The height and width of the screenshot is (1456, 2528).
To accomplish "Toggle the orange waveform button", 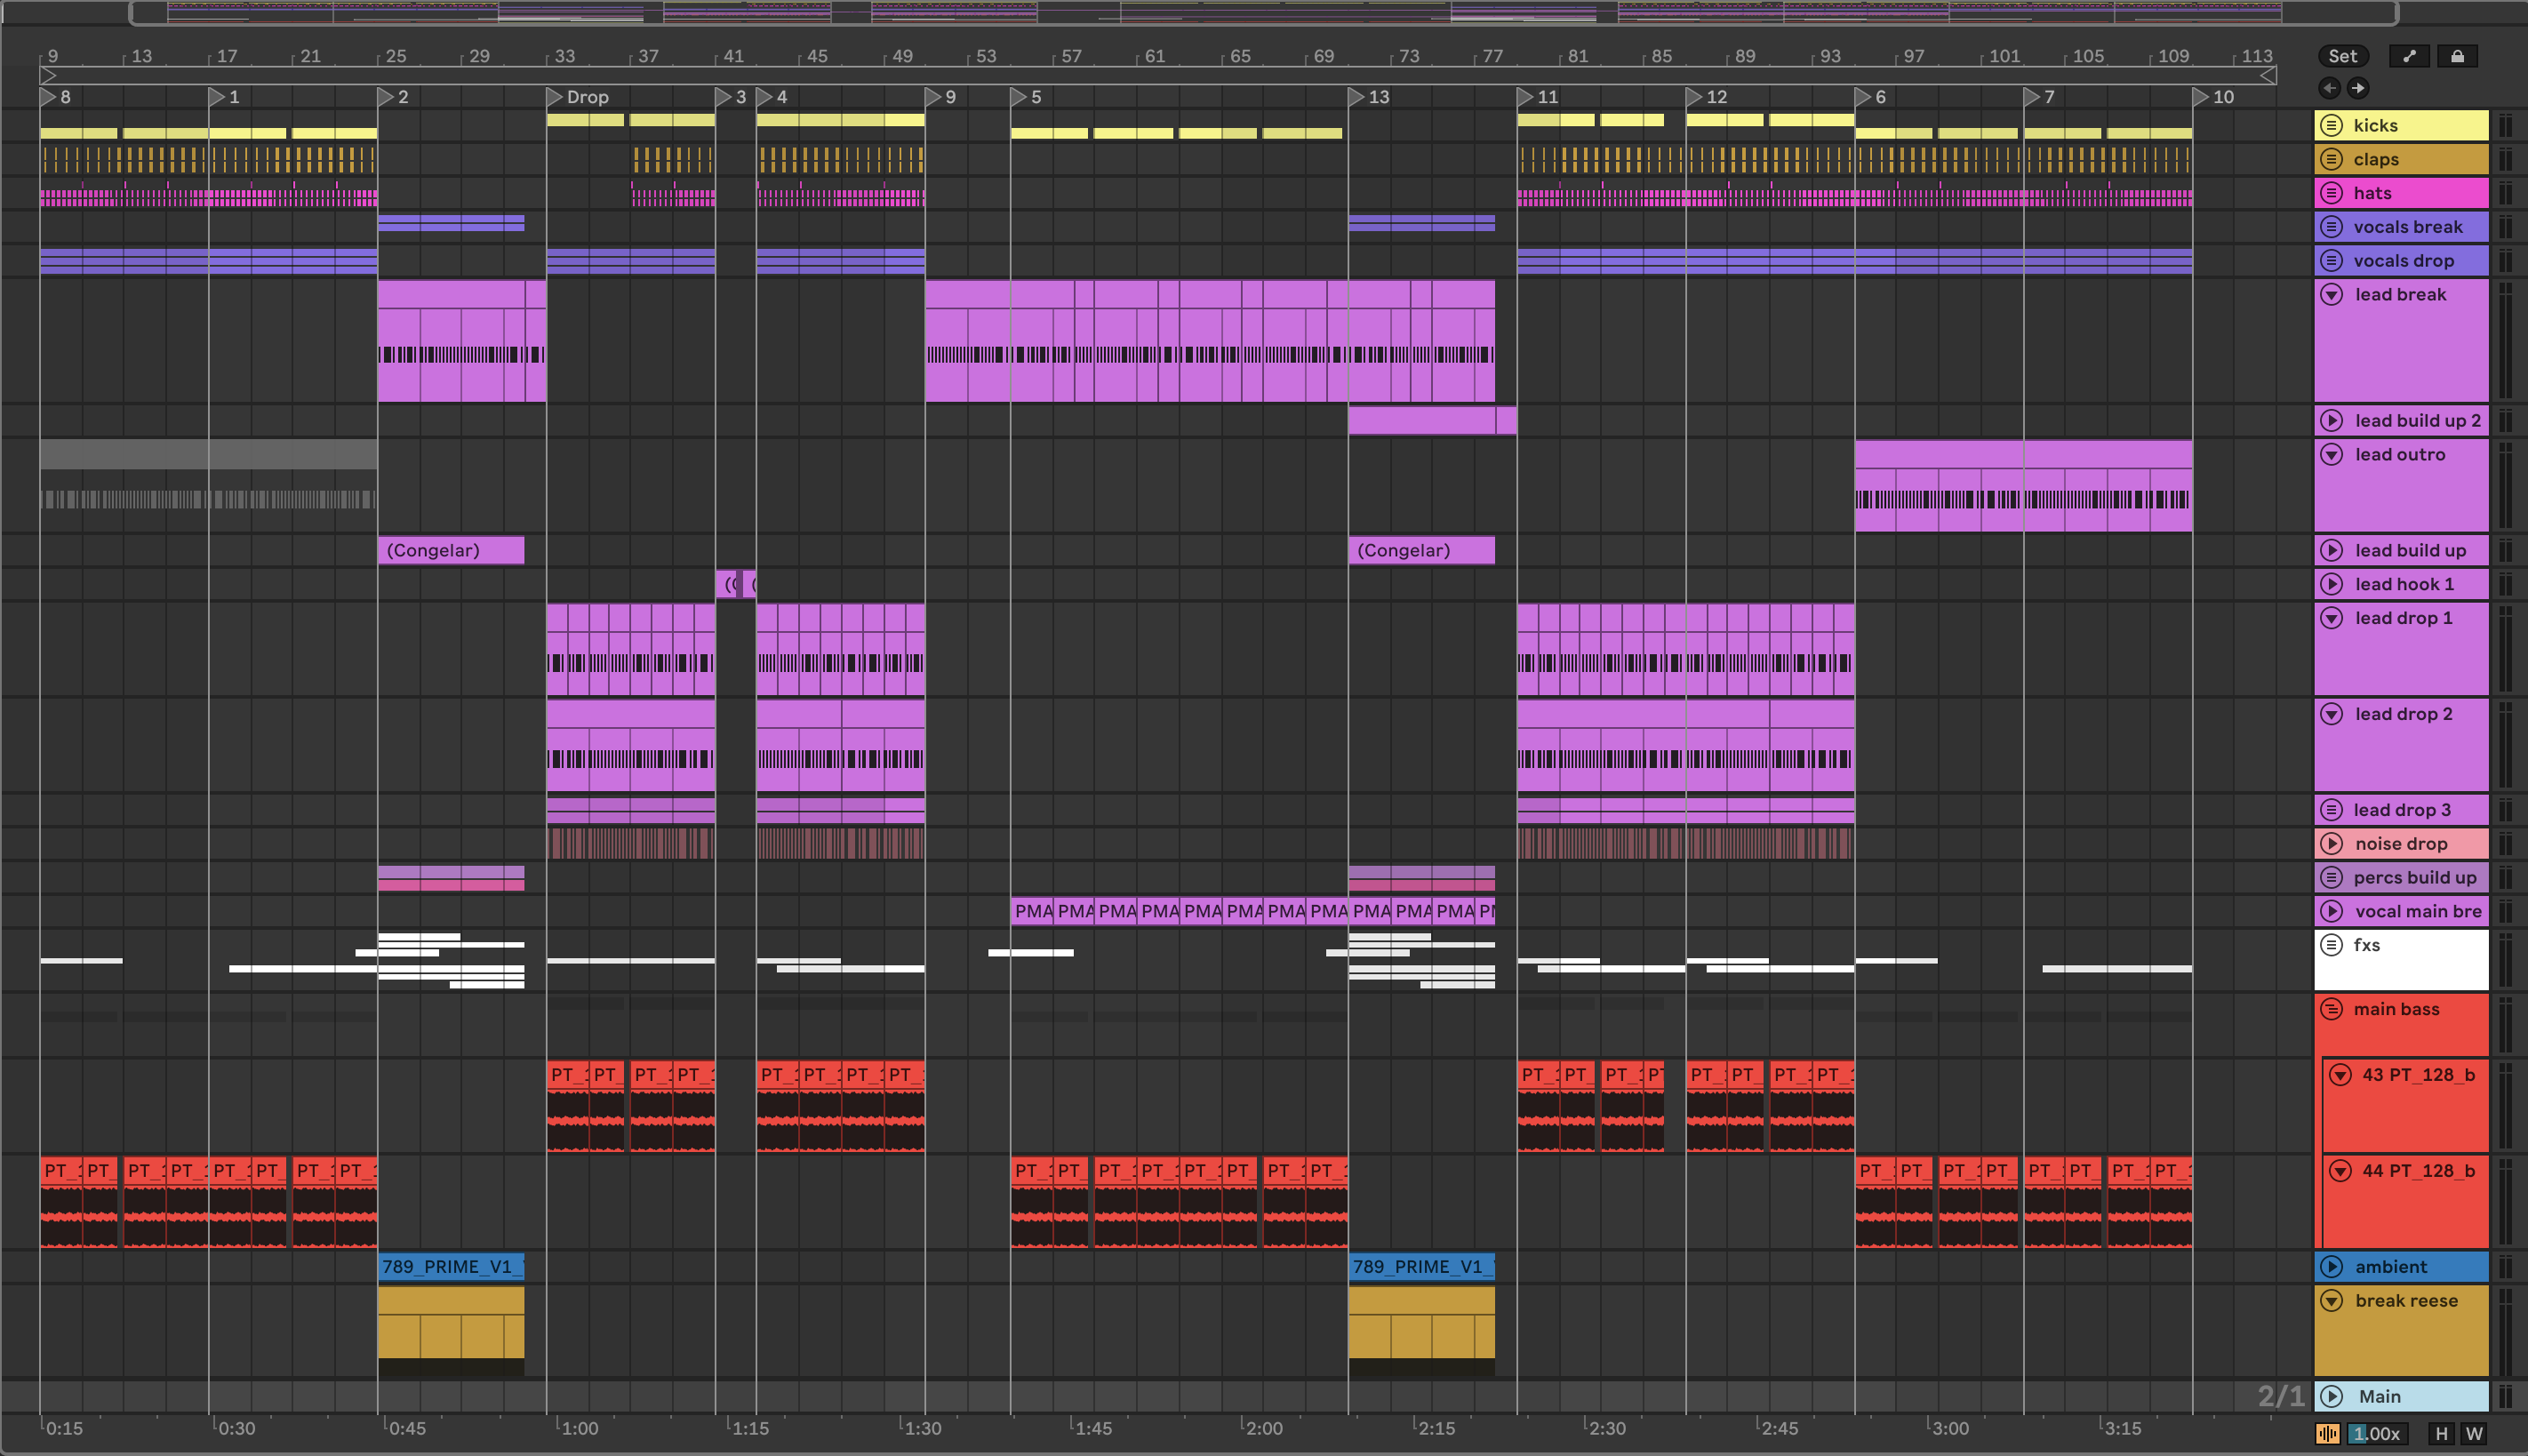I will point(2327,1433).
